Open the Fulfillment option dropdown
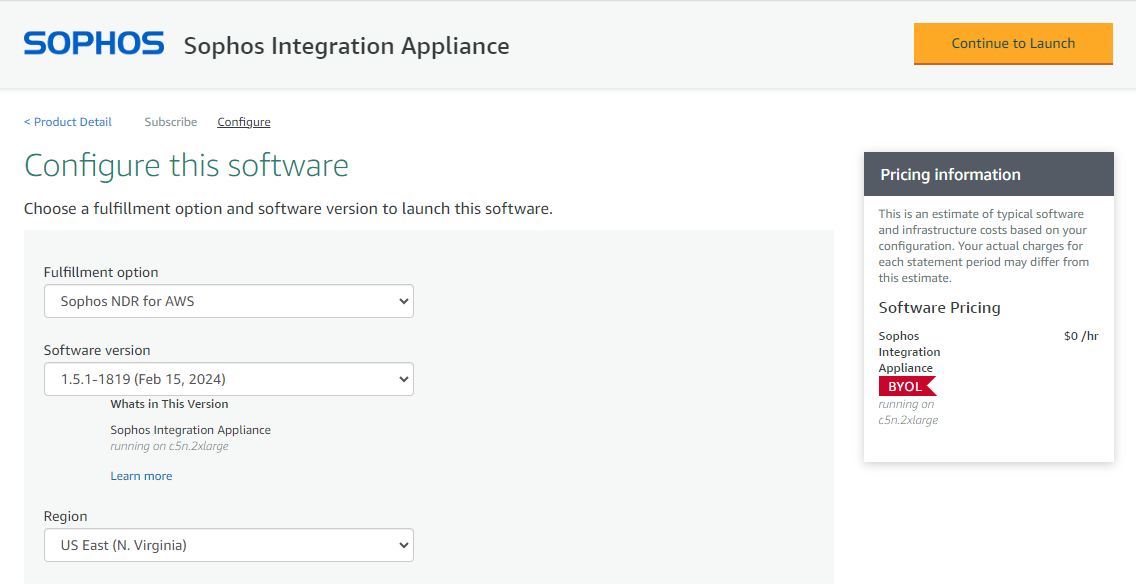Screen dimensions: 1136x584 [228, 301]
